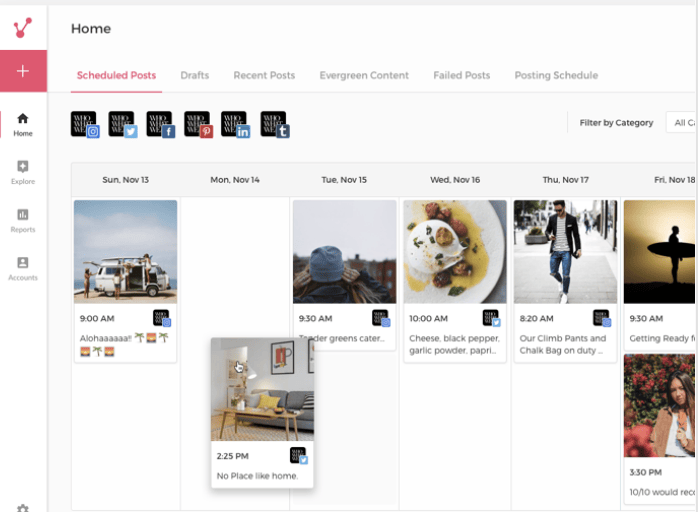Click the Mon, Nov 14 column header
698x512 pixels.
pyautogui.click(x=235, y=180)
